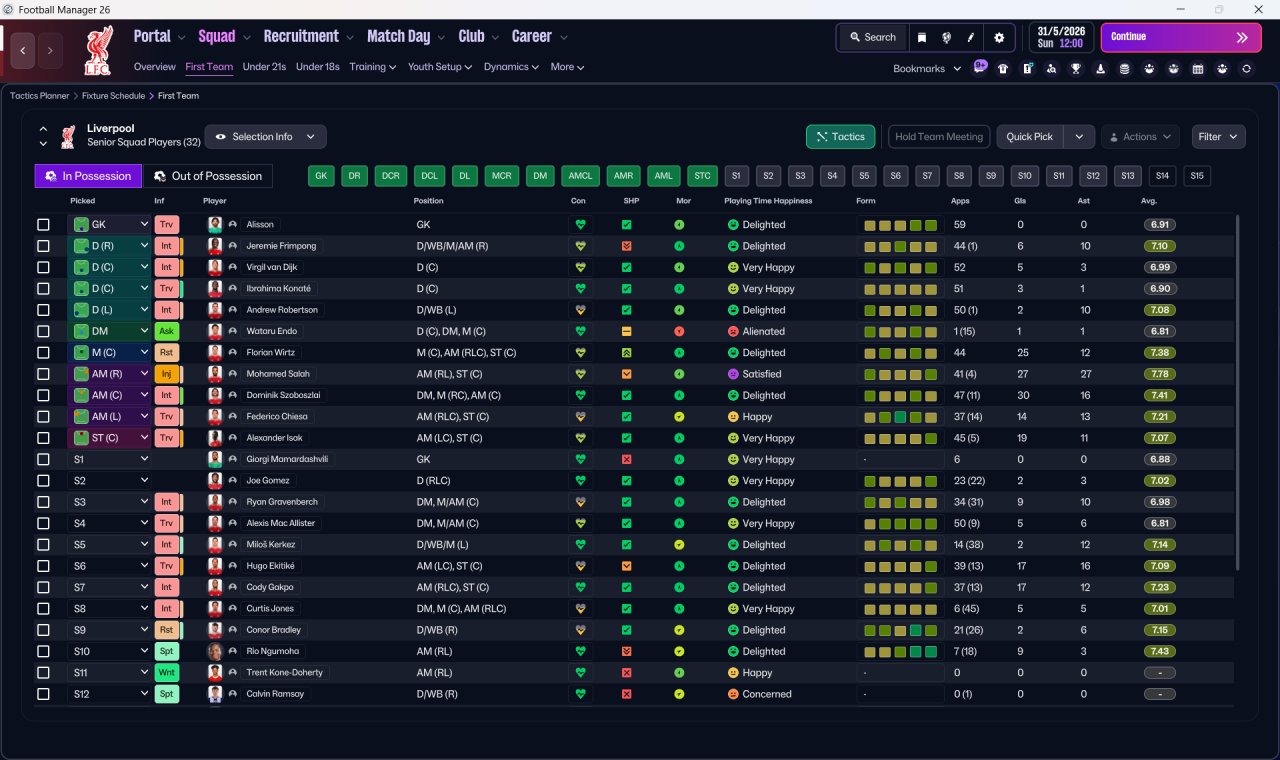1280x760 pixels.
Task: Open Quick Pick dropdown arrow
Action: [1079, 137]
